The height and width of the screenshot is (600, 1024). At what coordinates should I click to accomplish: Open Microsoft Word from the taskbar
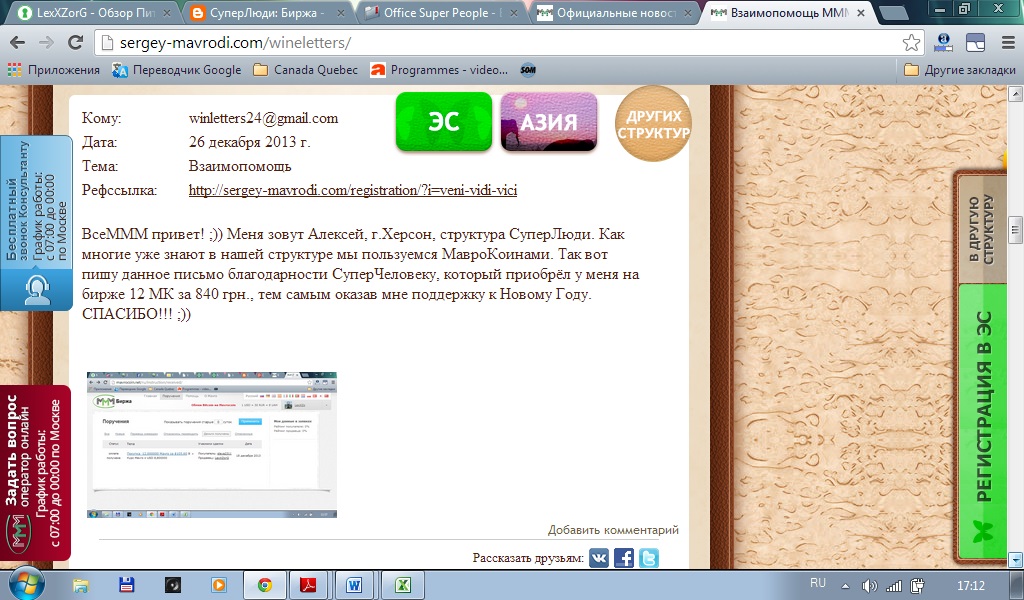pyautogui.click(x=354, y=585)
